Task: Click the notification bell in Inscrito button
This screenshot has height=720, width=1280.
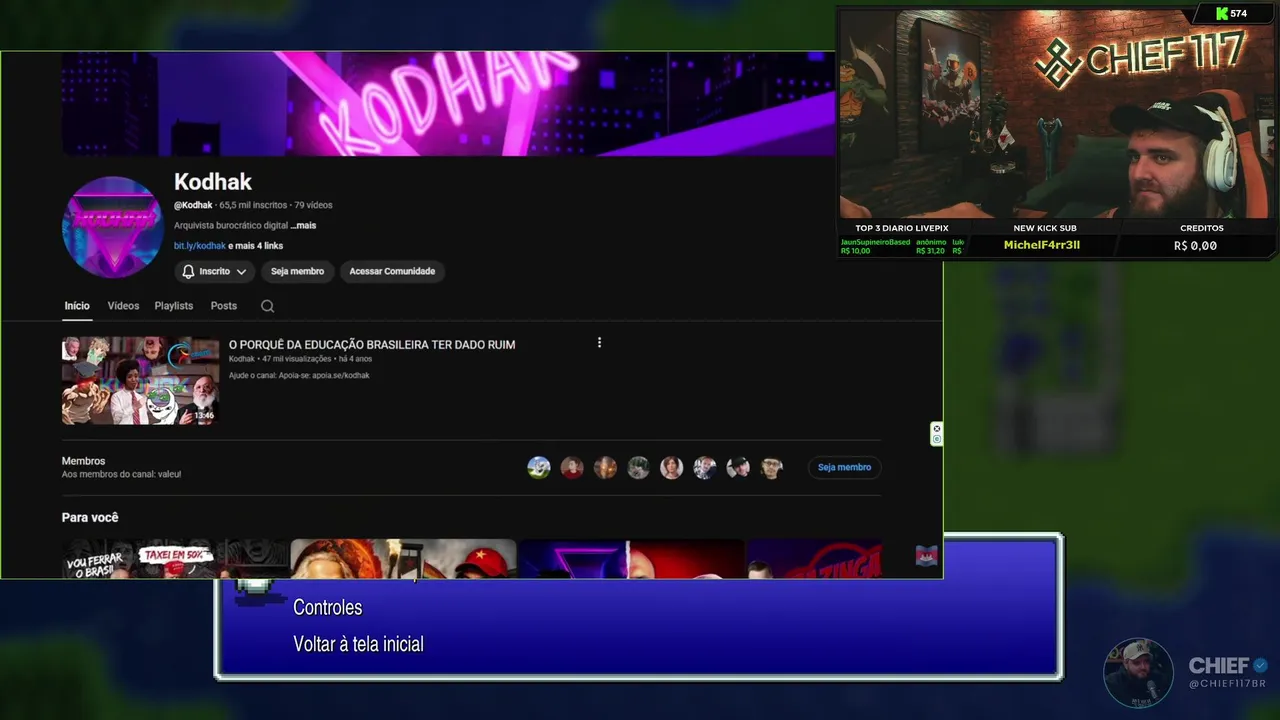Action: point(188,271)
